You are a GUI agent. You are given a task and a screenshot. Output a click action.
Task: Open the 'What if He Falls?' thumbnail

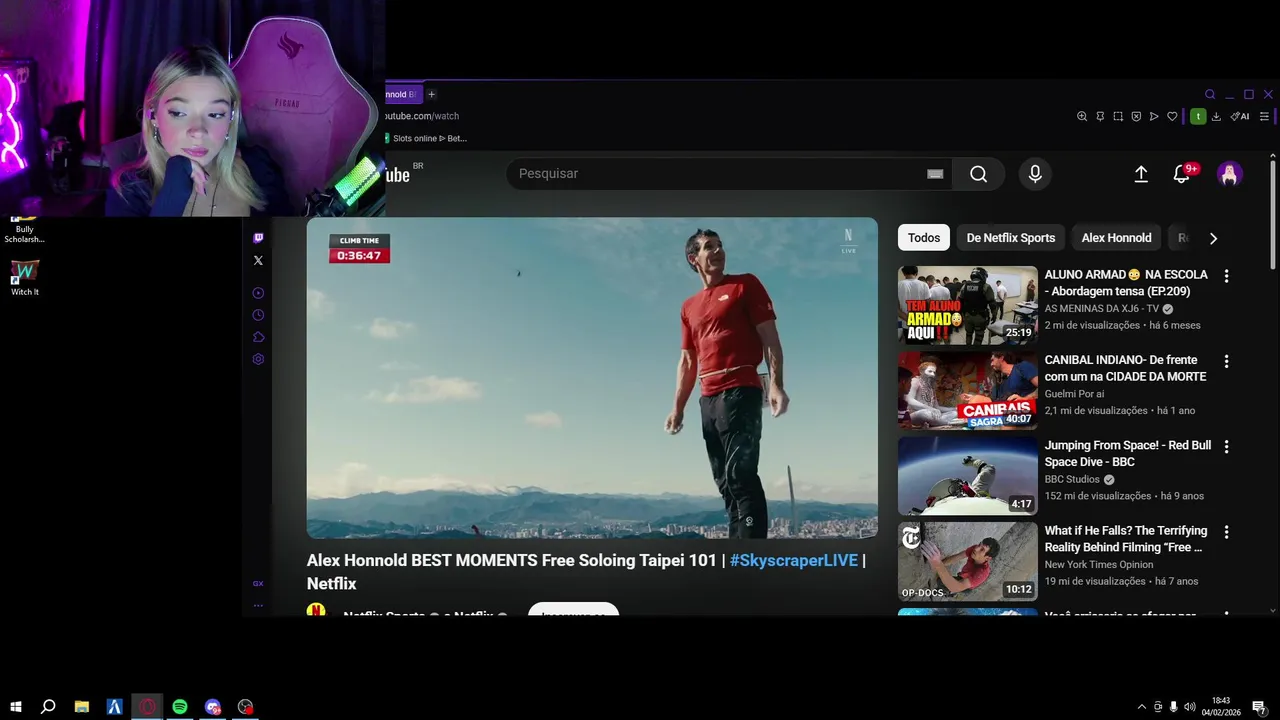(967, 561)
